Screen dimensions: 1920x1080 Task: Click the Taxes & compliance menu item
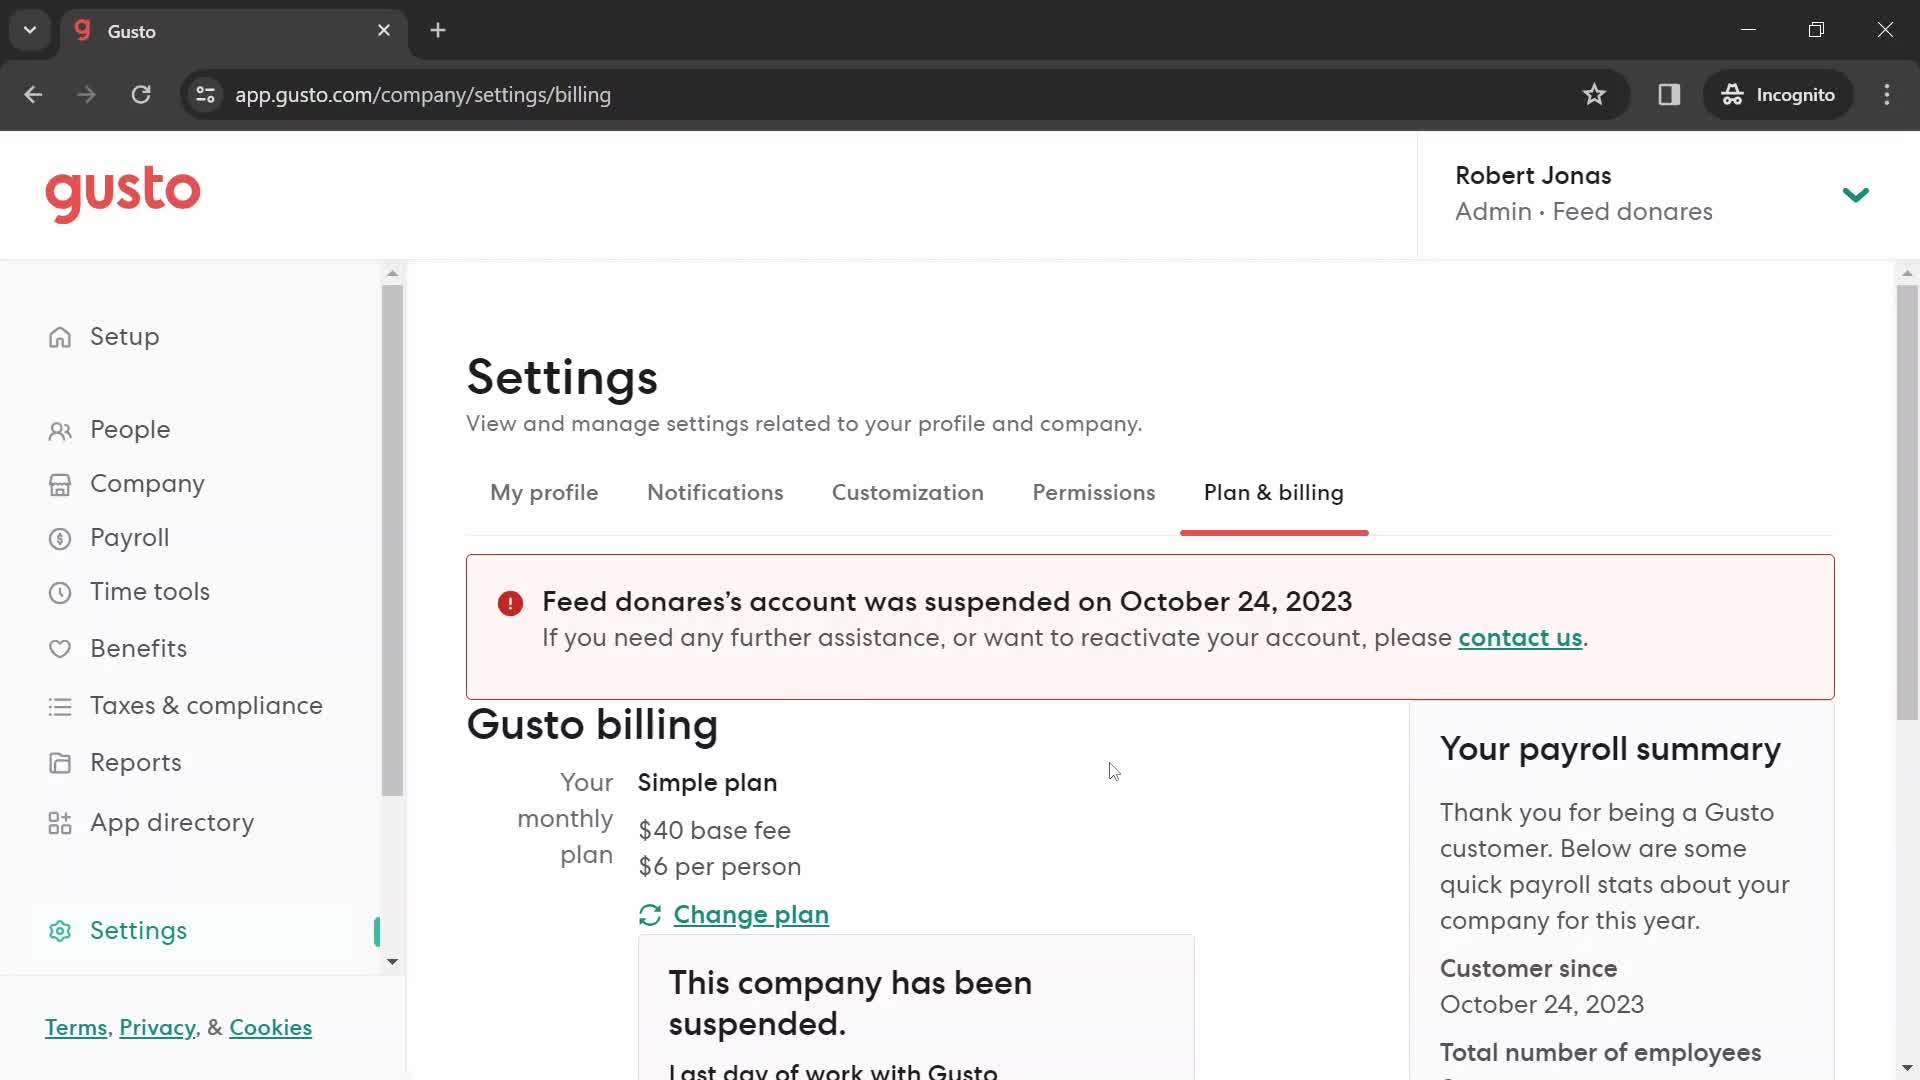(206, 704)
